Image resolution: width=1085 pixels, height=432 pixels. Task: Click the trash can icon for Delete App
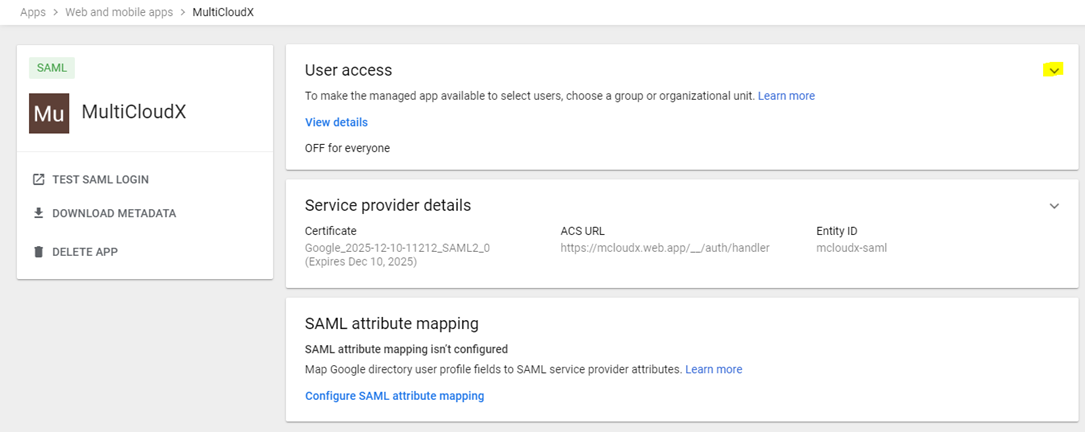click(39, 252)
